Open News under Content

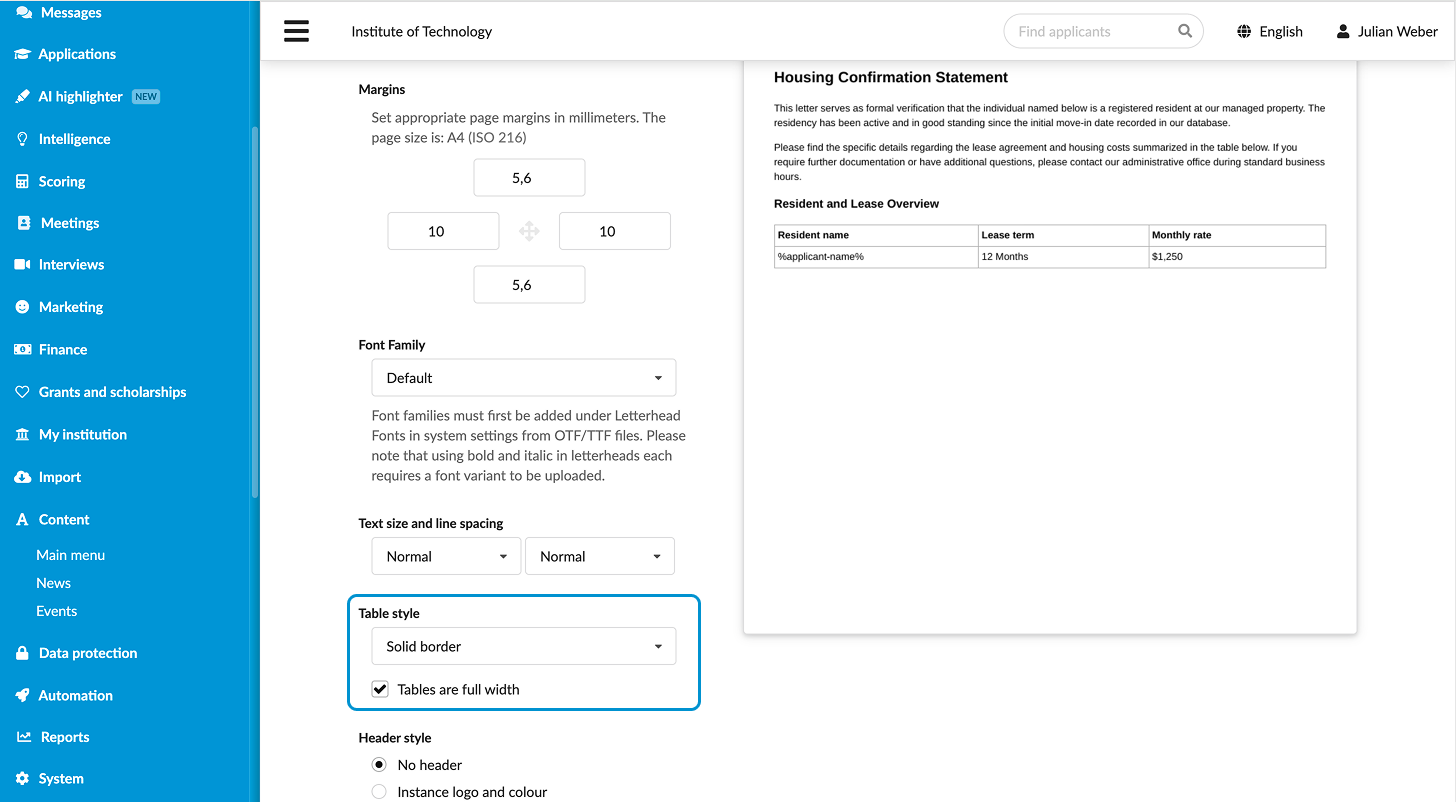53,583
